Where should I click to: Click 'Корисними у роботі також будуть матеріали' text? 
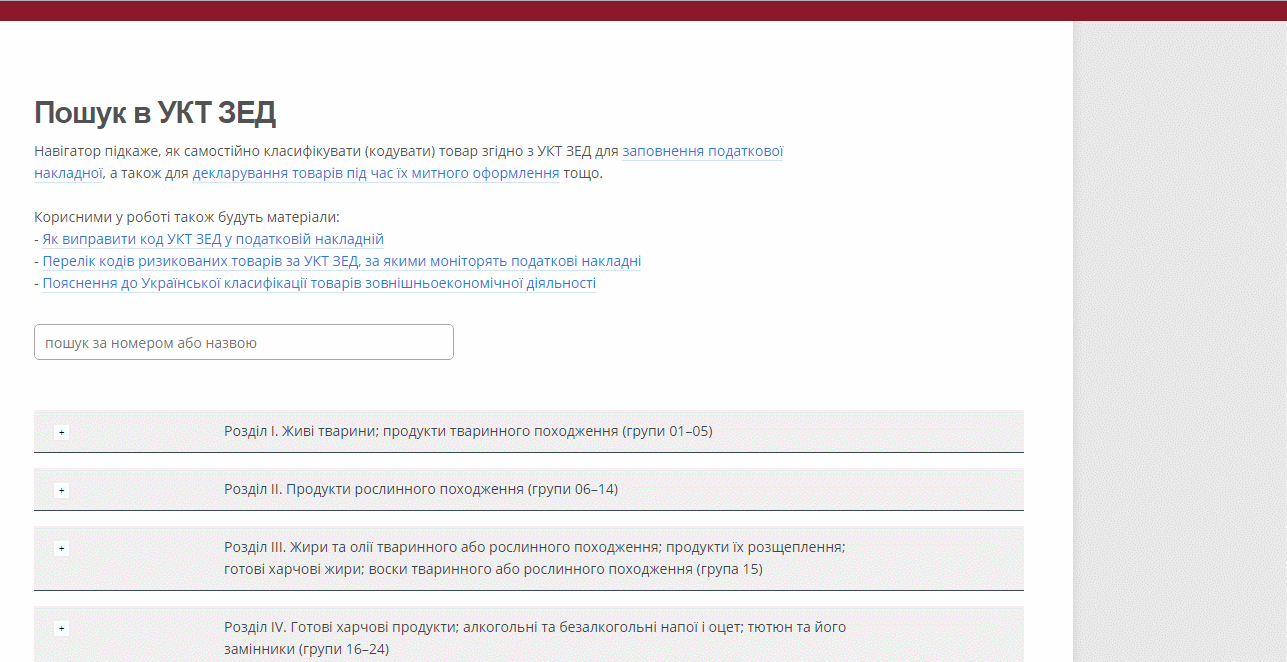[187, 217]
